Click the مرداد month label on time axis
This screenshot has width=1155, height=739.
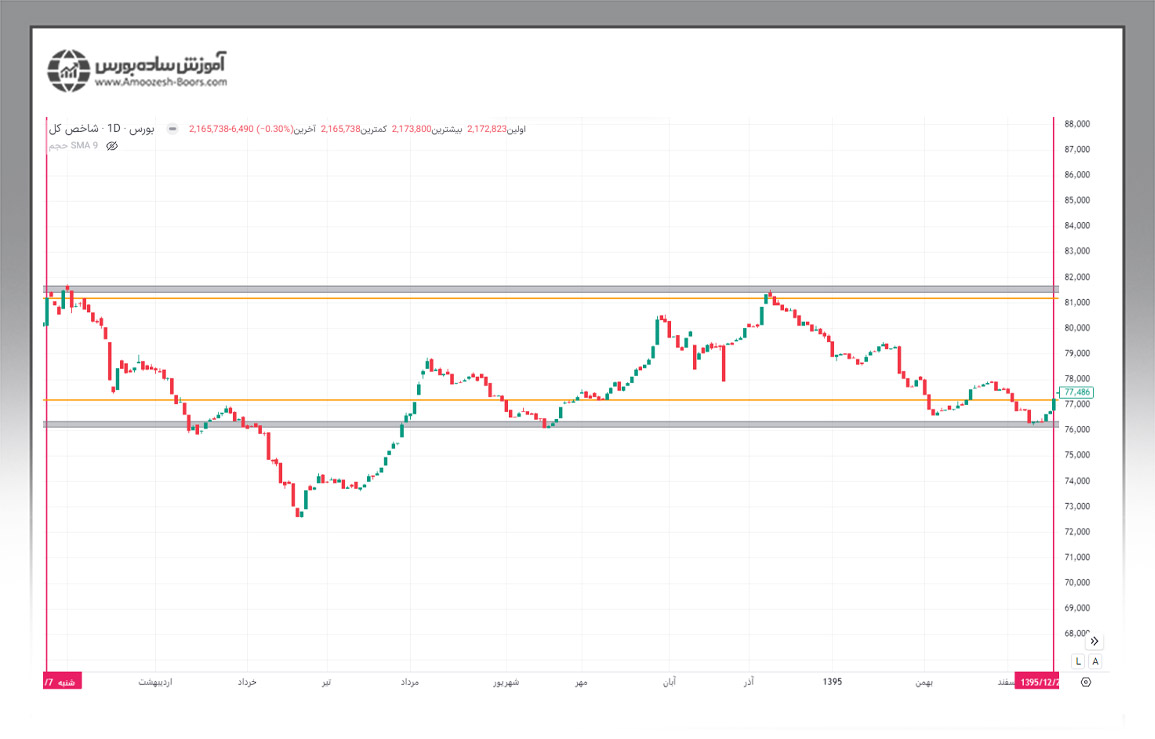click(409, 682)
